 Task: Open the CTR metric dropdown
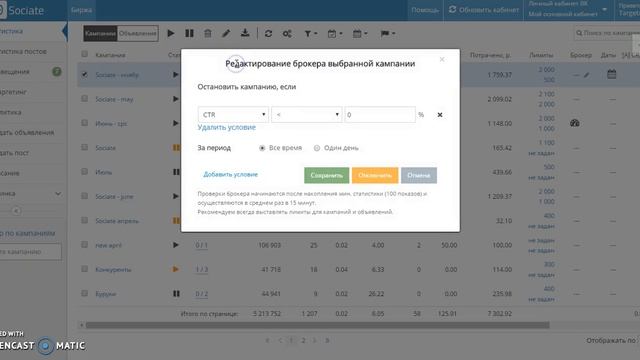pyautogui.click(x=233, y=115)
